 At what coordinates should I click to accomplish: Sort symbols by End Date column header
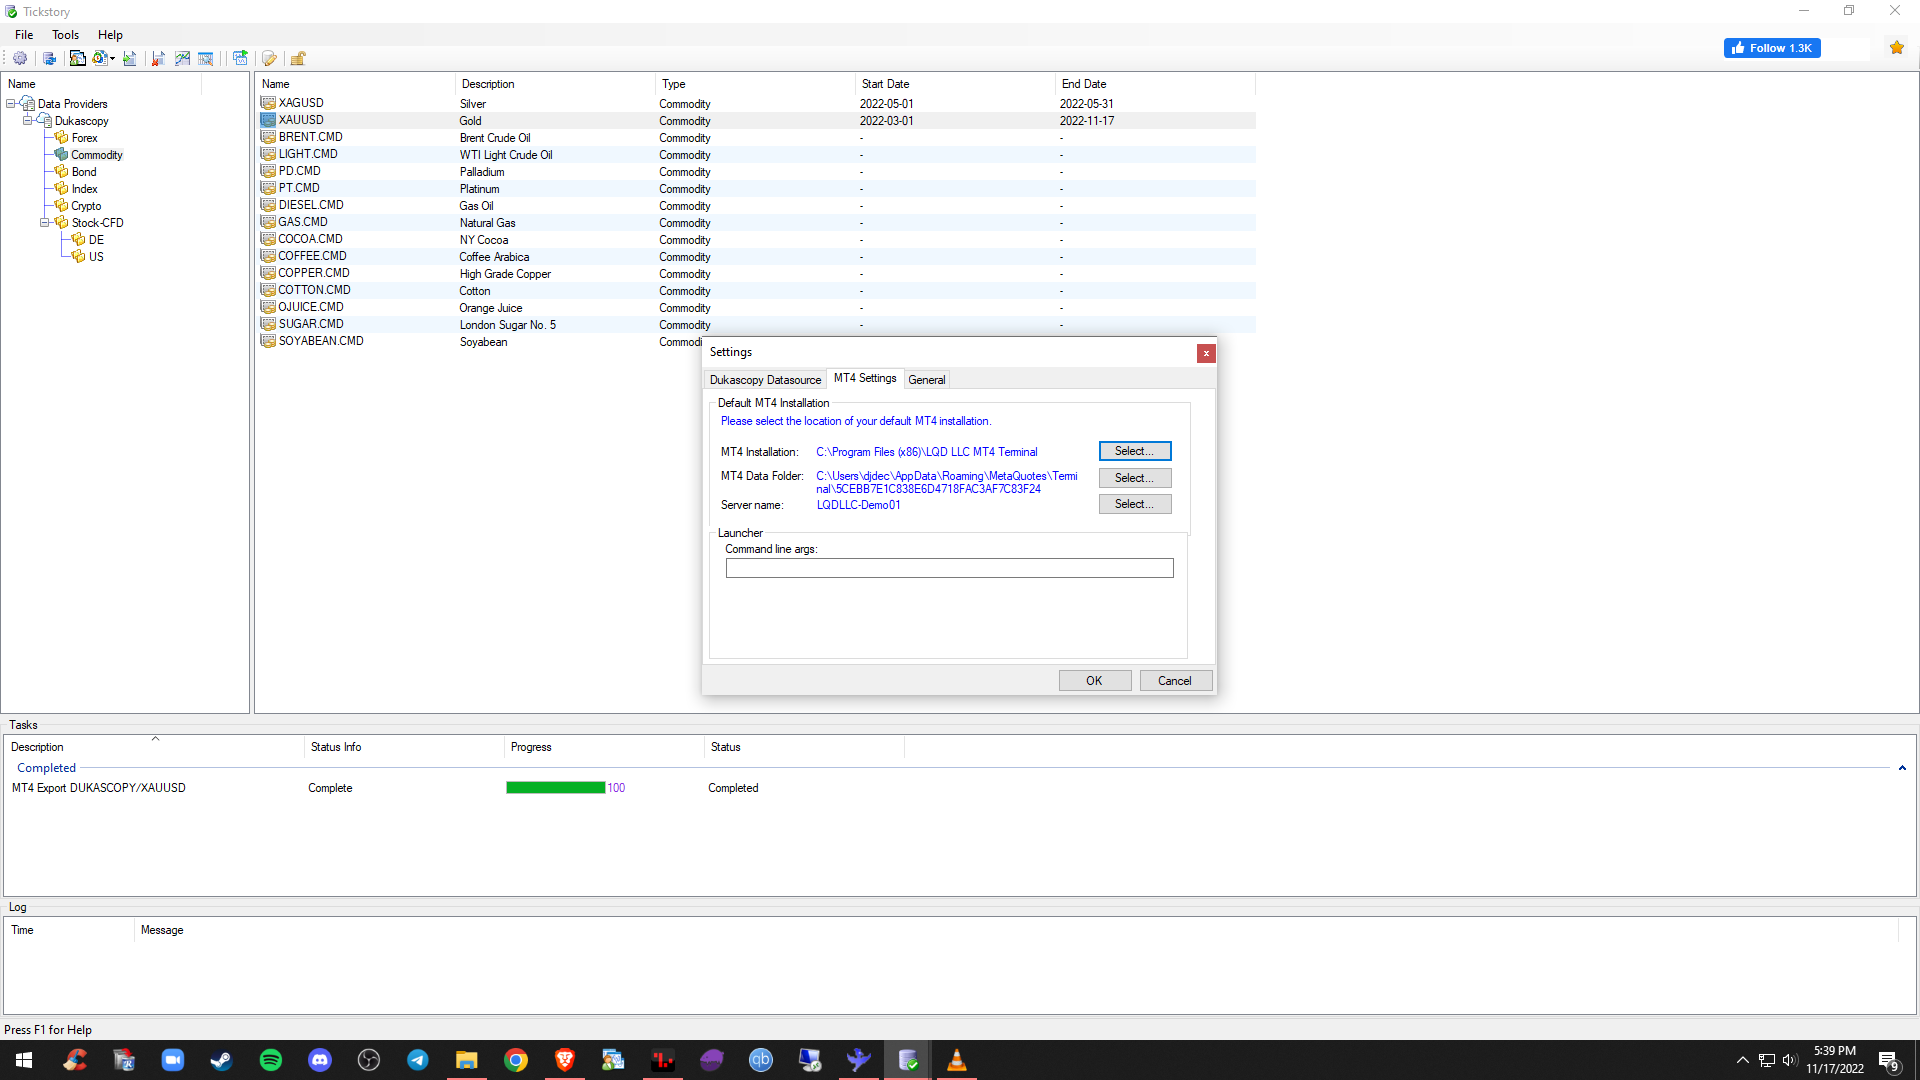(x=1155, y=84)
